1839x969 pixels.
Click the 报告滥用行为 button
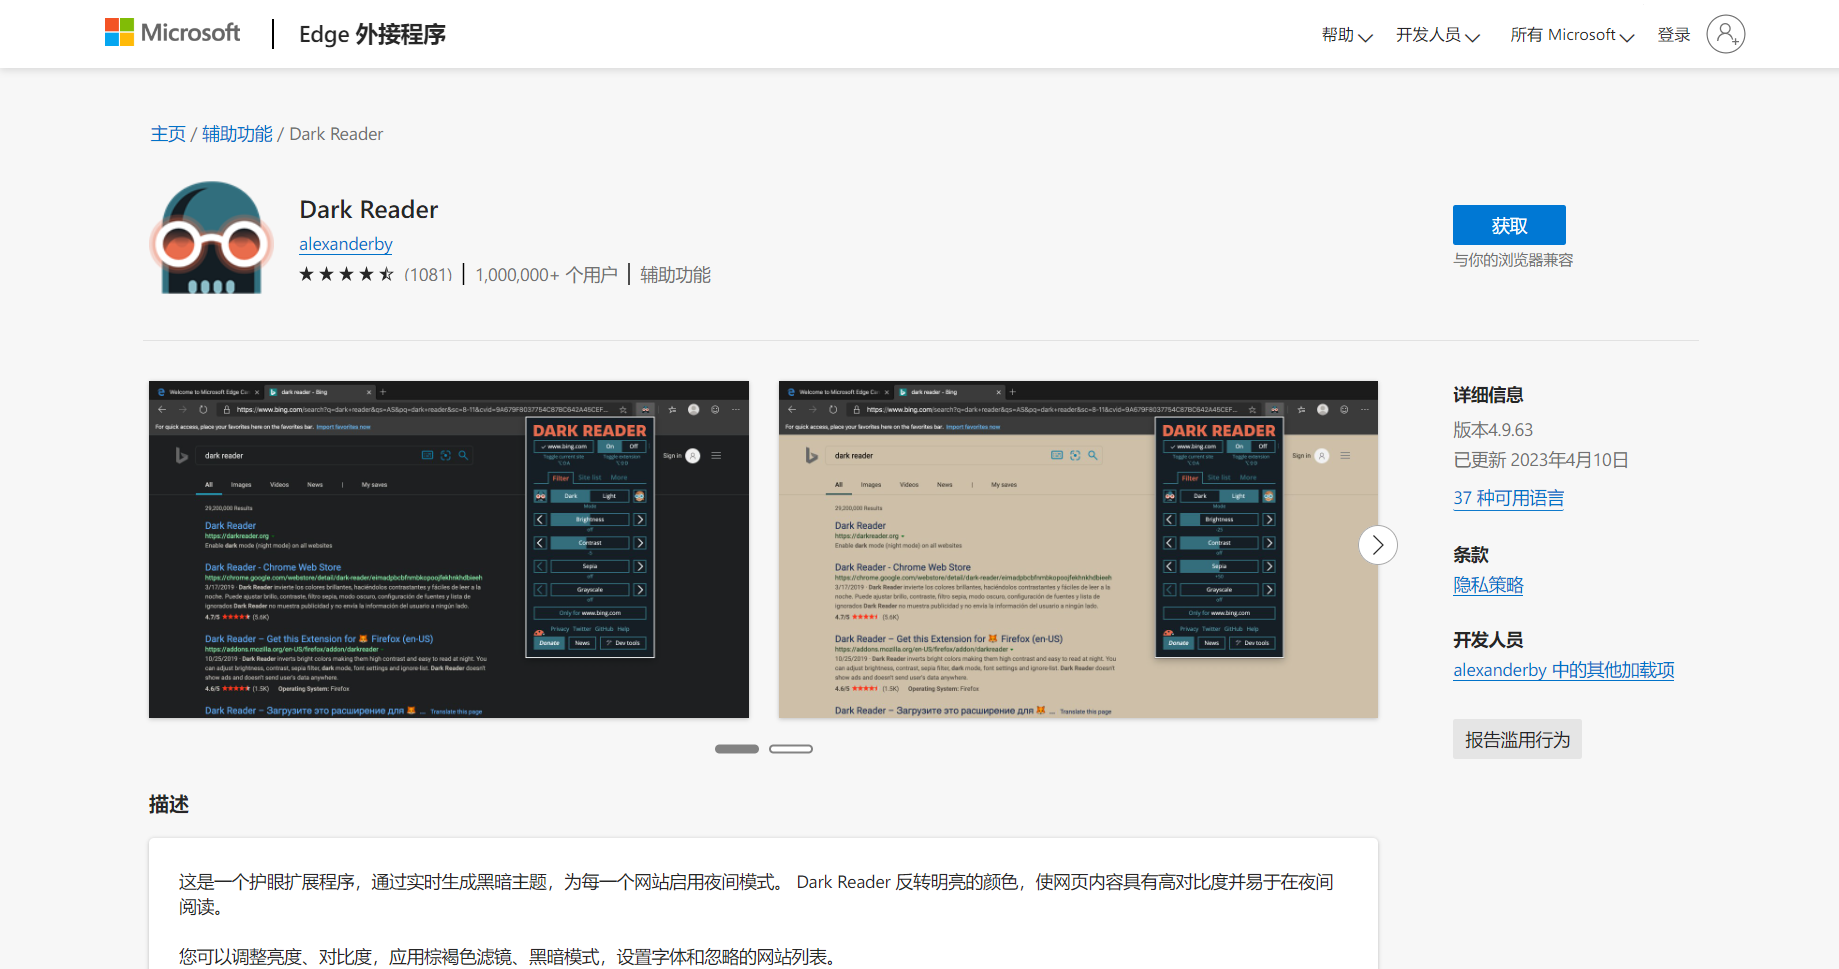1516,738
